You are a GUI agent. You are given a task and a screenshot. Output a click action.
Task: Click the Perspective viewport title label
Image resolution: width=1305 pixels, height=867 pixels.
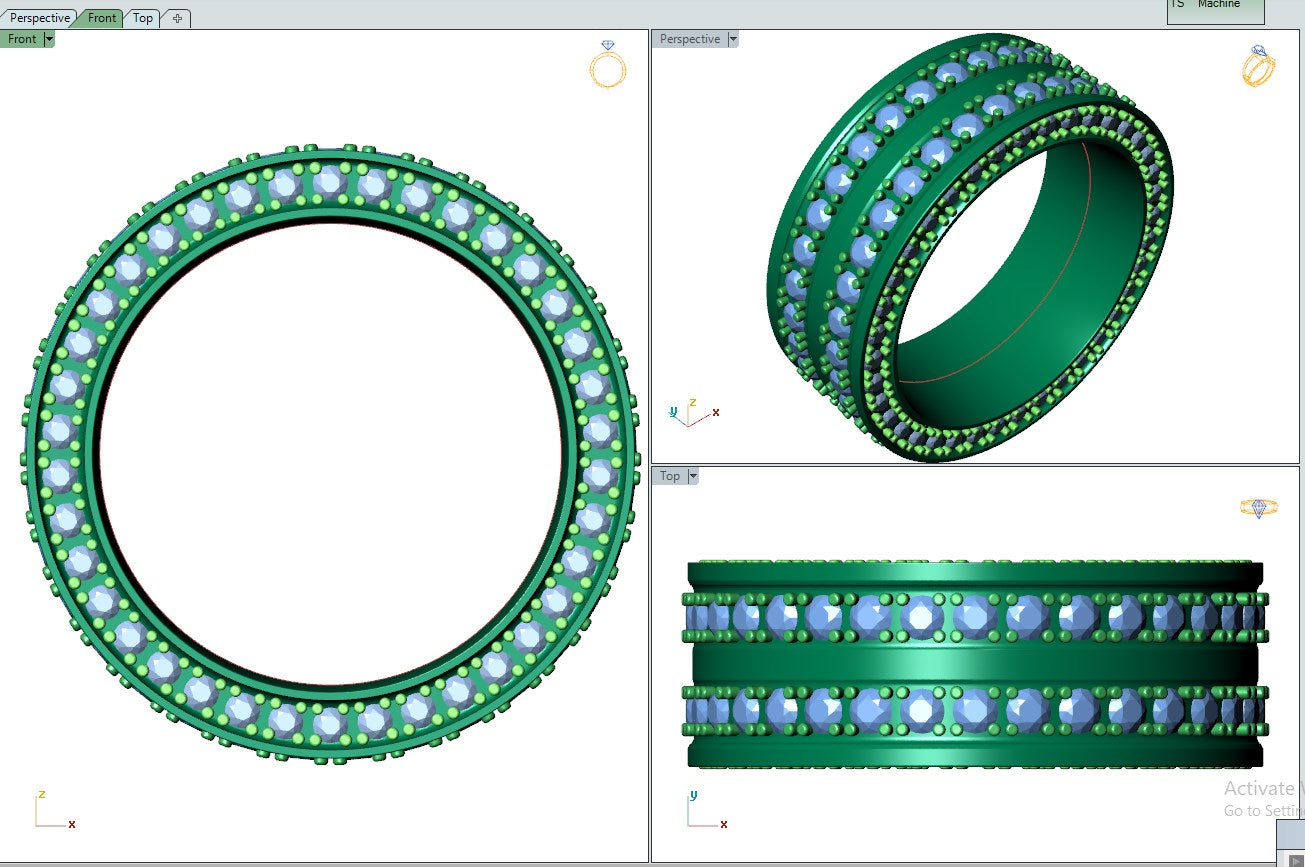click(x=689, y=39)
